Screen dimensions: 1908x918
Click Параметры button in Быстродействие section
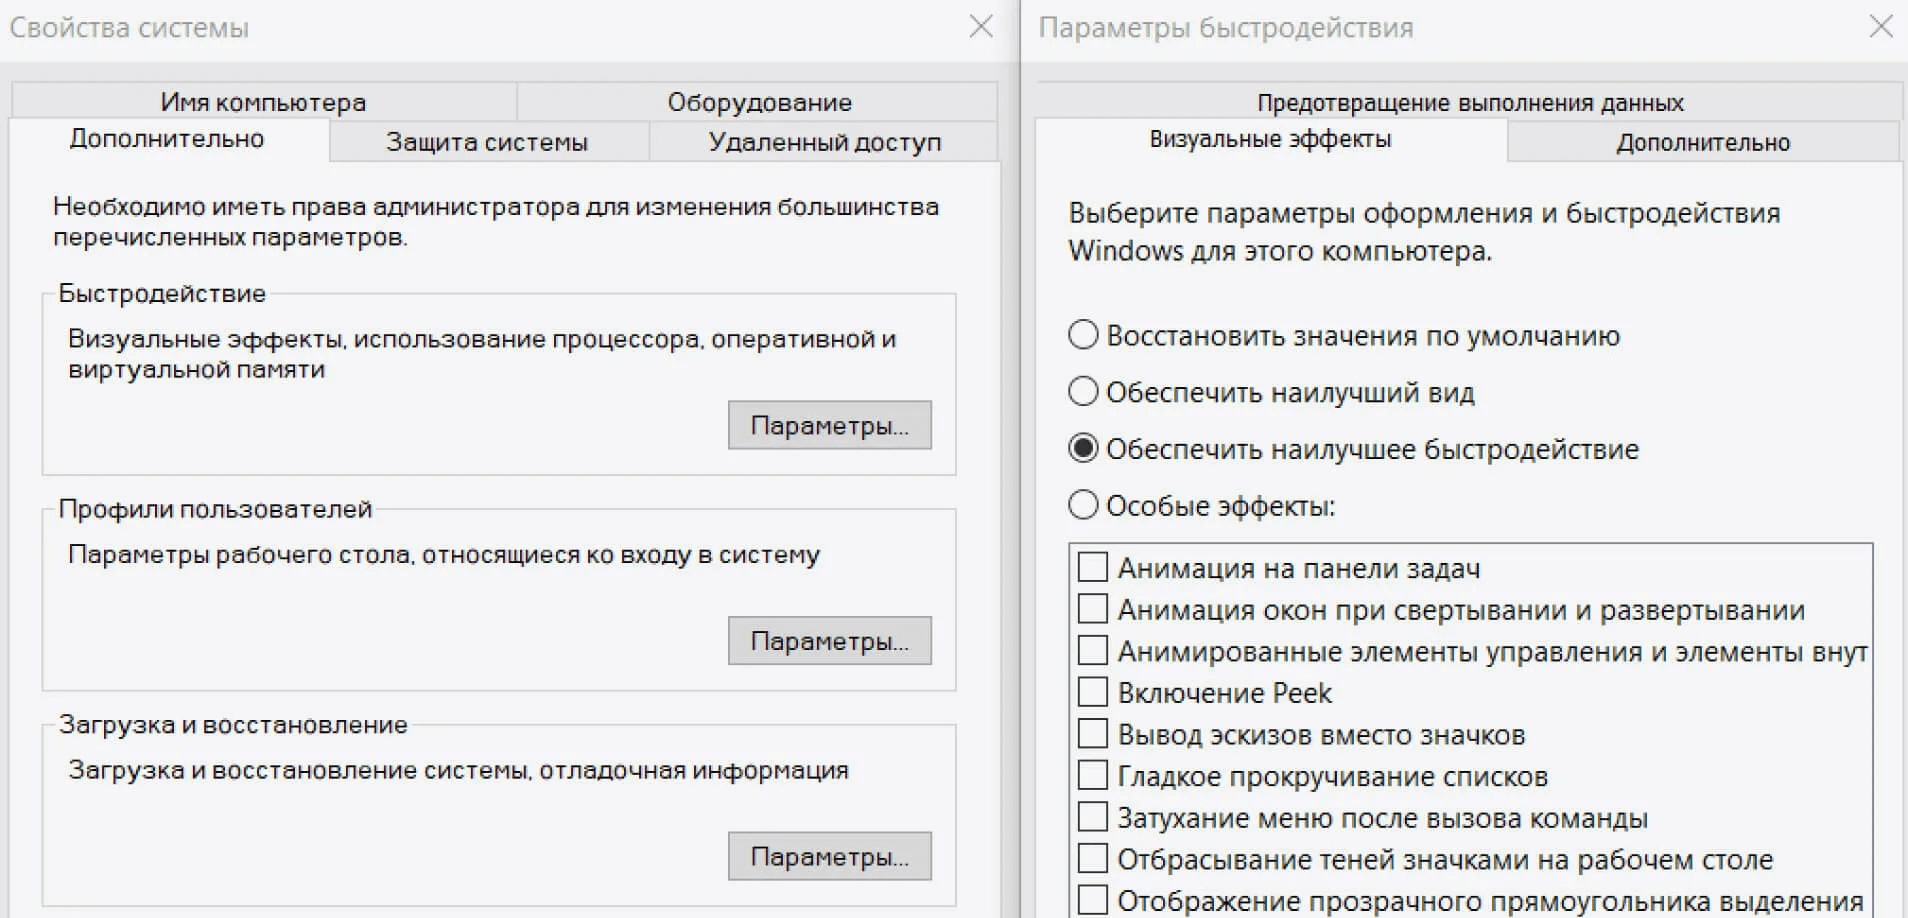pyautogui.click(x=829, y=425)
